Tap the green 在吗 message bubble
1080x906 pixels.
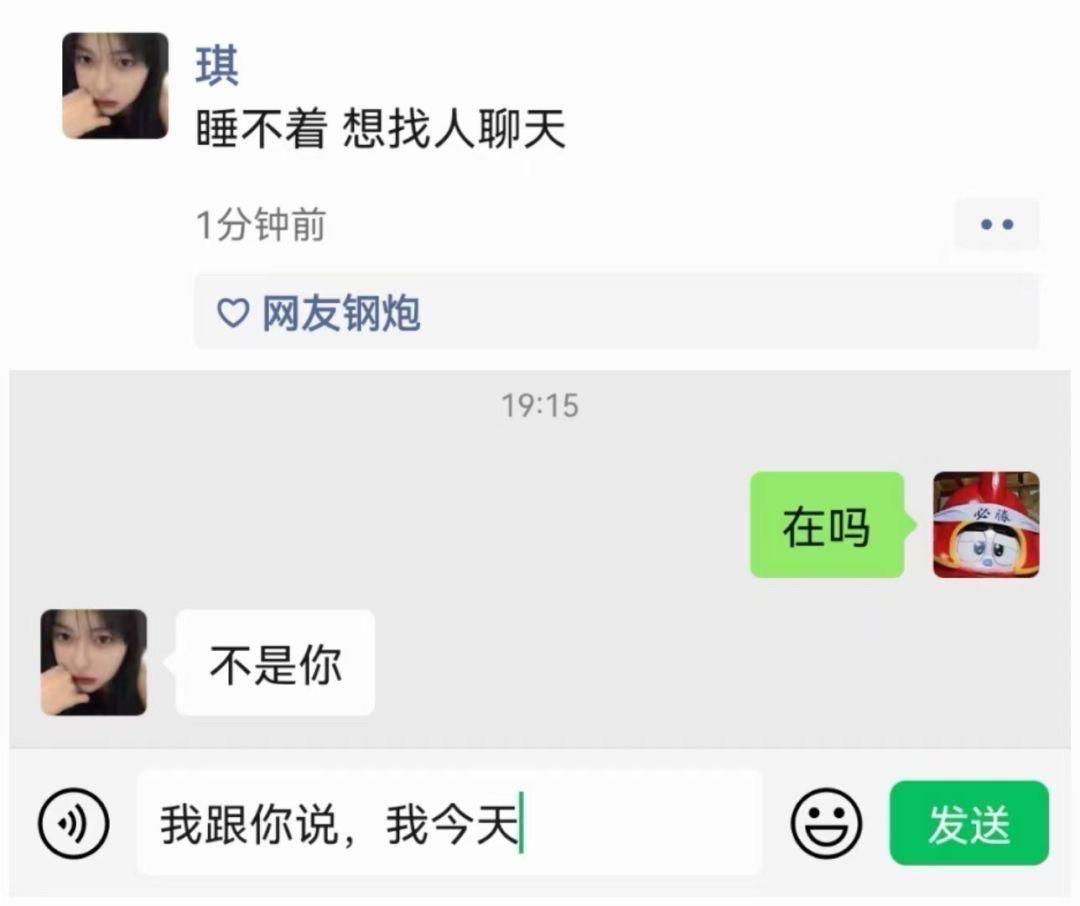(x=827, y=525)
